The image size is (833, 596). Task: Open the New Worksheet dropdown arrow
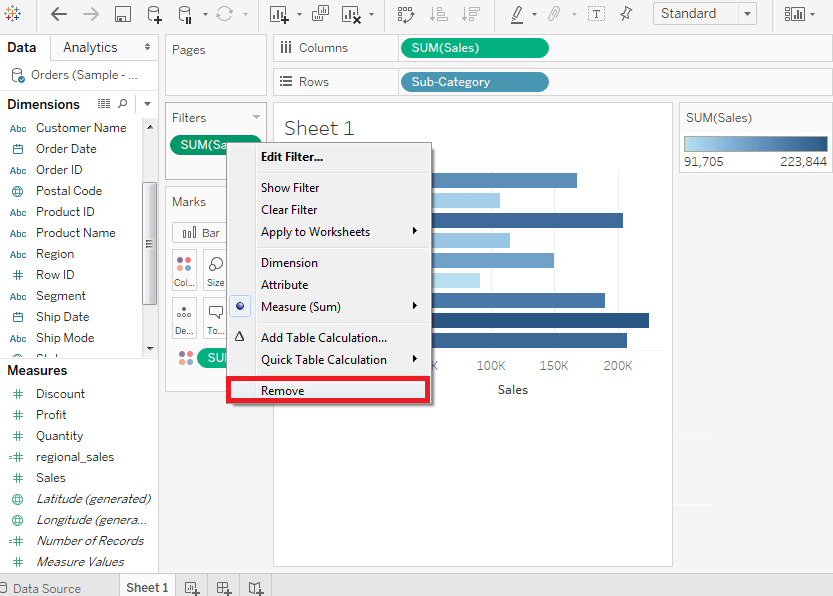[x=299, y=15]
